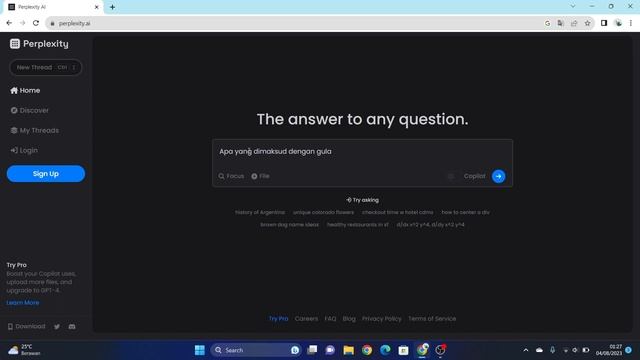Open the taskbar clock and date

click(x=609, y=350)
